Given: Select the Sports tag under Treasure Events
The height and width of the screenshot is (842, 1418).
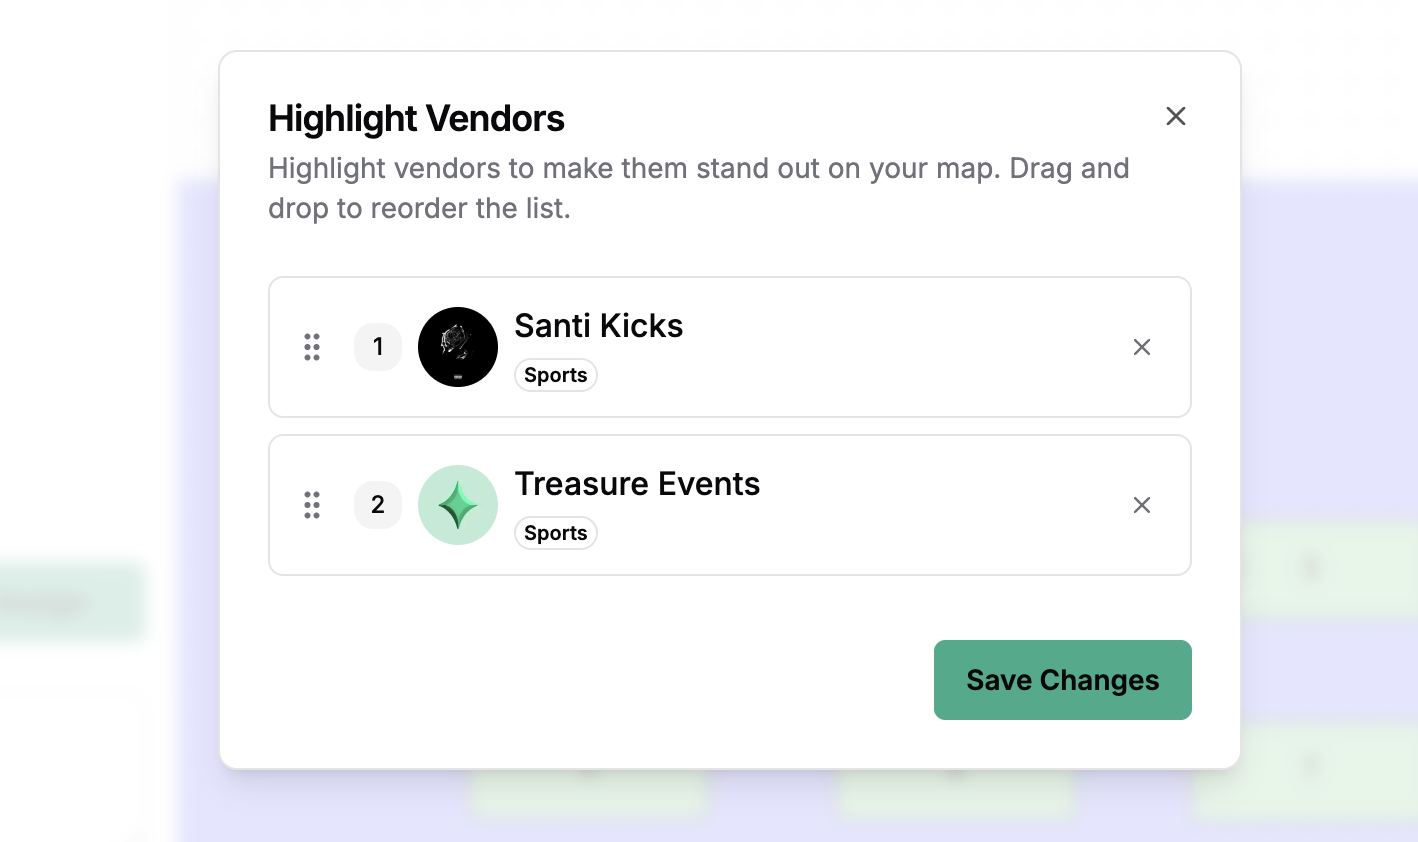Looking at the screenshot, I should click(555, 533).
